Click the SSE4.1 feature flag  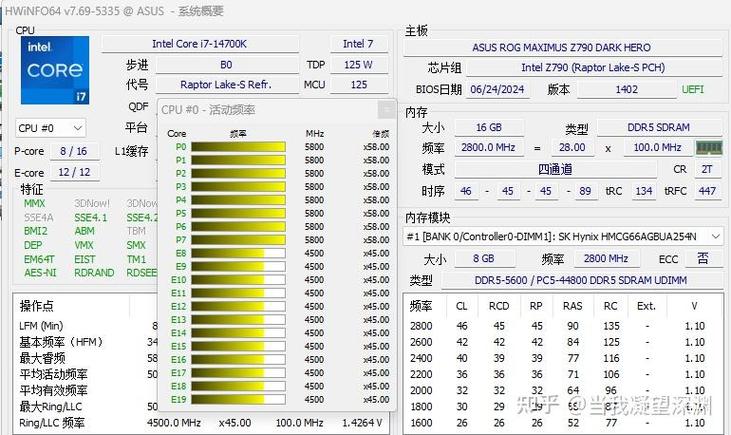point(91,217)
